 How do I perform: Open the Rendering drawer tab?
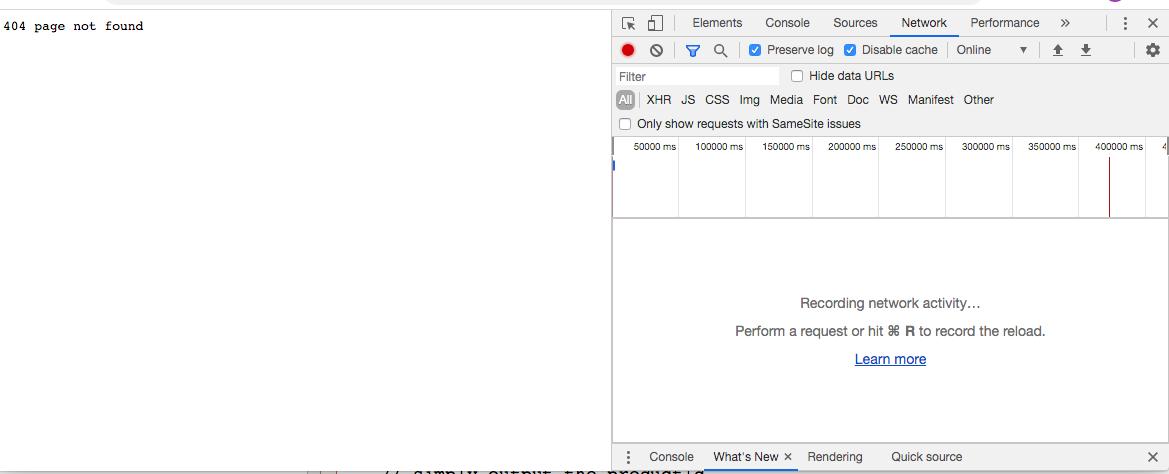pyautogui.click(x=834, y=457)
